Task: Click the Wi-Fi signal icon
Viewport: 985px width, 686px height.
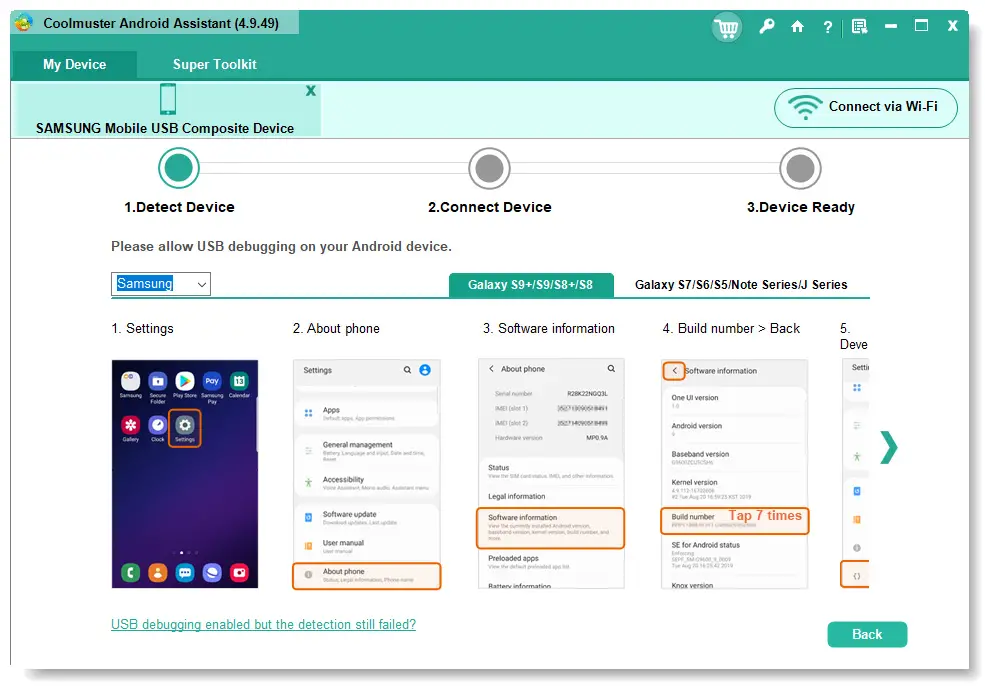Action: (805, 107)
